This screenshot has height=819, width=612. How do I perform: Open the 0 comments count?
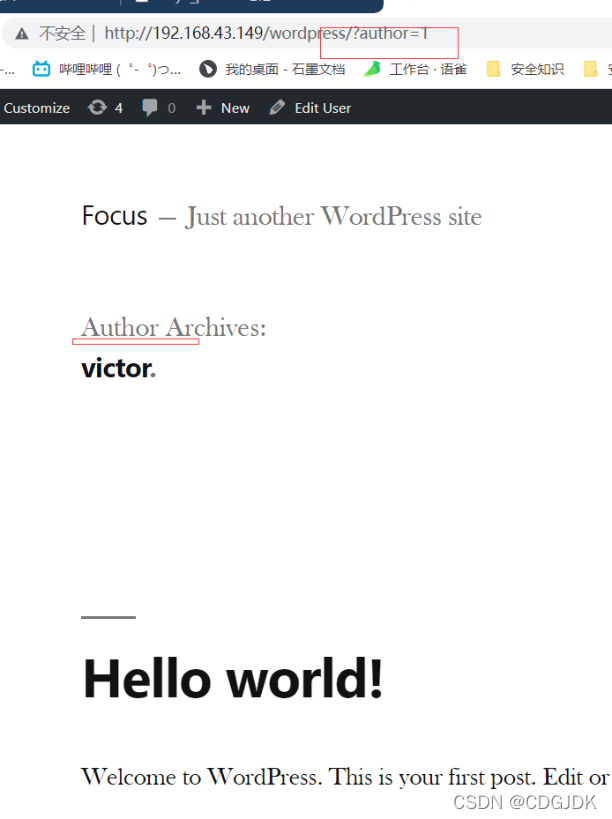tap(172, 108)
